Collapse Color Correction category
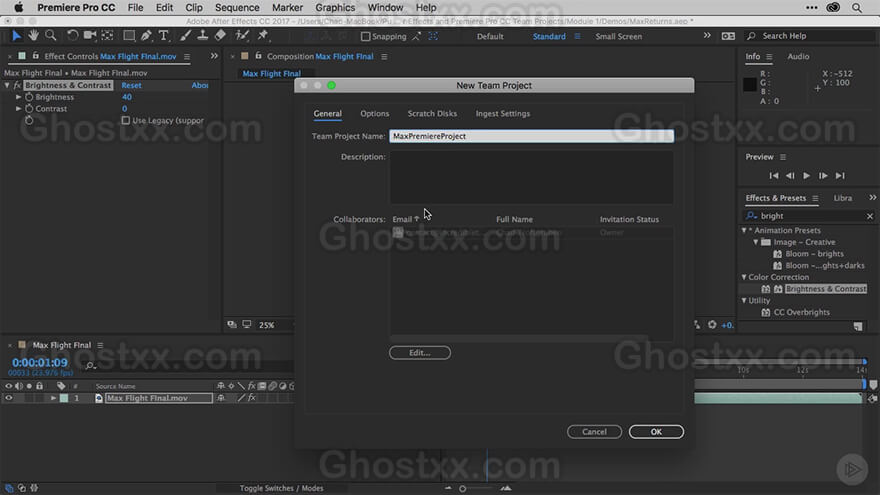 click(x=744, y=277)
